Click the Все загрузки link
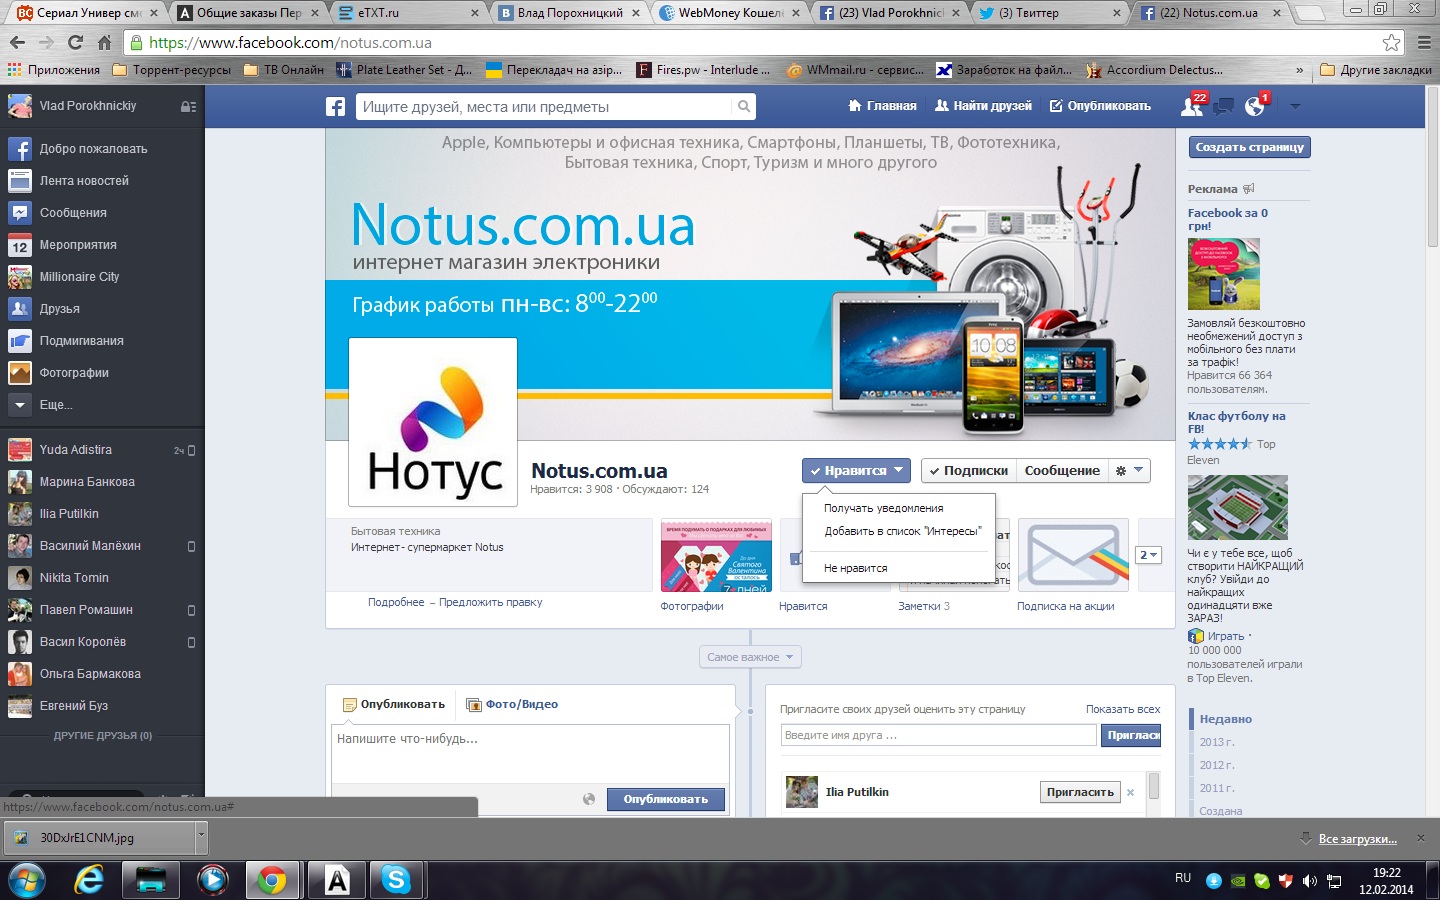The width and height of the screenshot is (1440, 900). tap(1357, 838)
